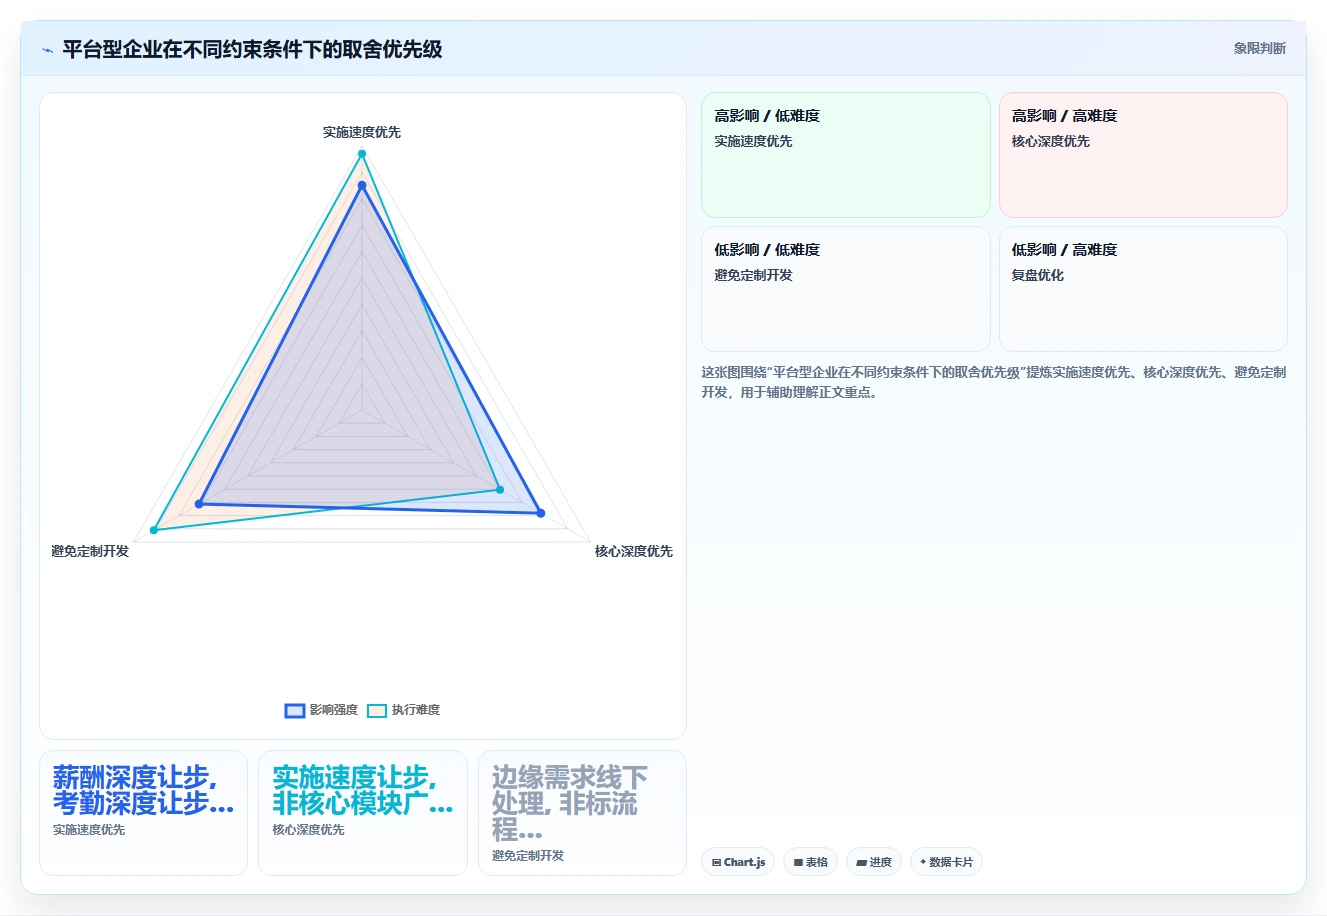Click 实施速度优先 text in the green card
The image size is (1327, 916).
[753, 141]
